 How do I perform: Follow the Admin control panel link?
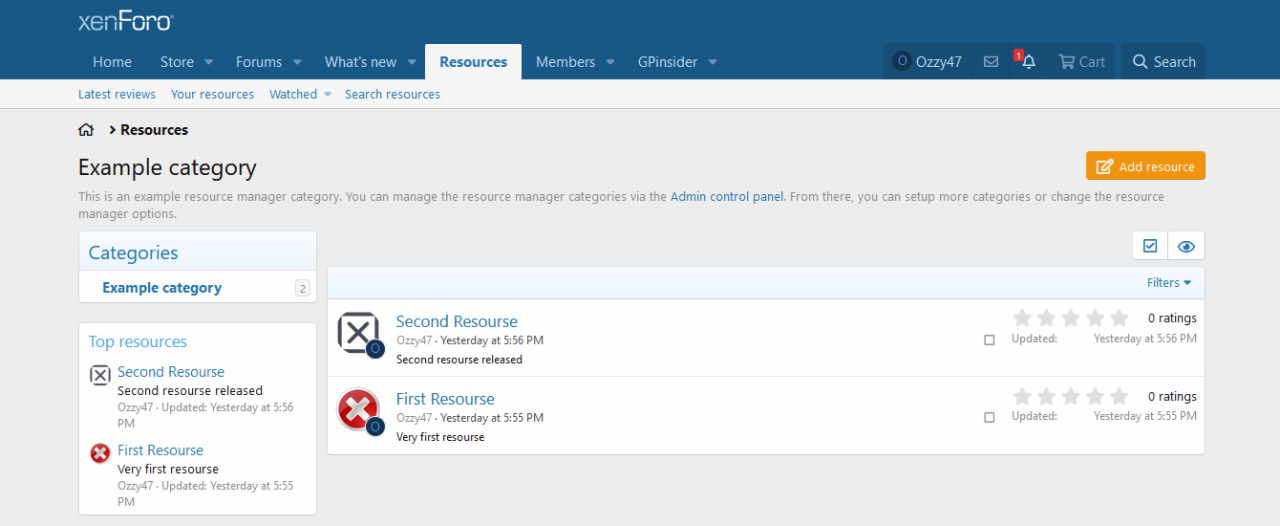click(727, 197)
